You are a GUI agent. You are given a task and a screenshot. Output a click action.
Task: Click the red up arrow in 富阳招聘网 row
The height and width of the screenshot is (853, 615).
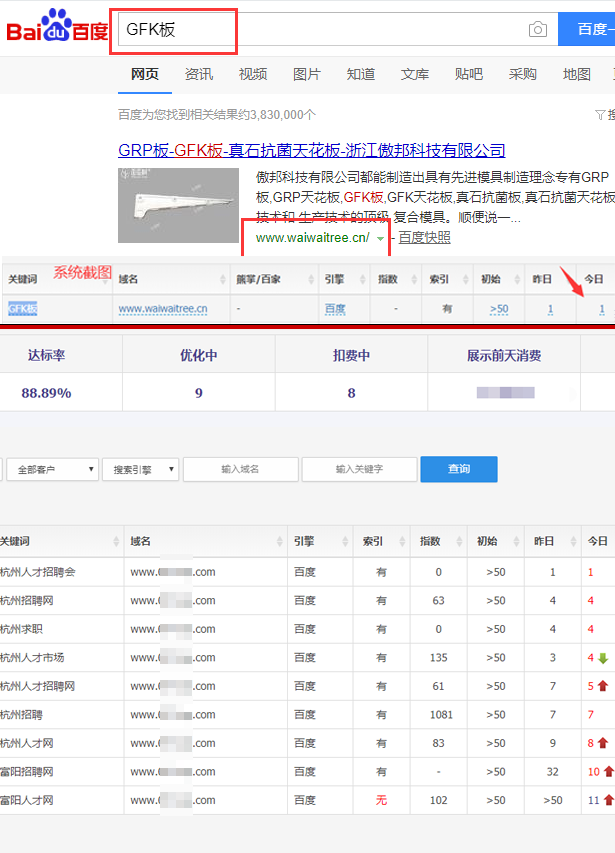tap(608, 771)
